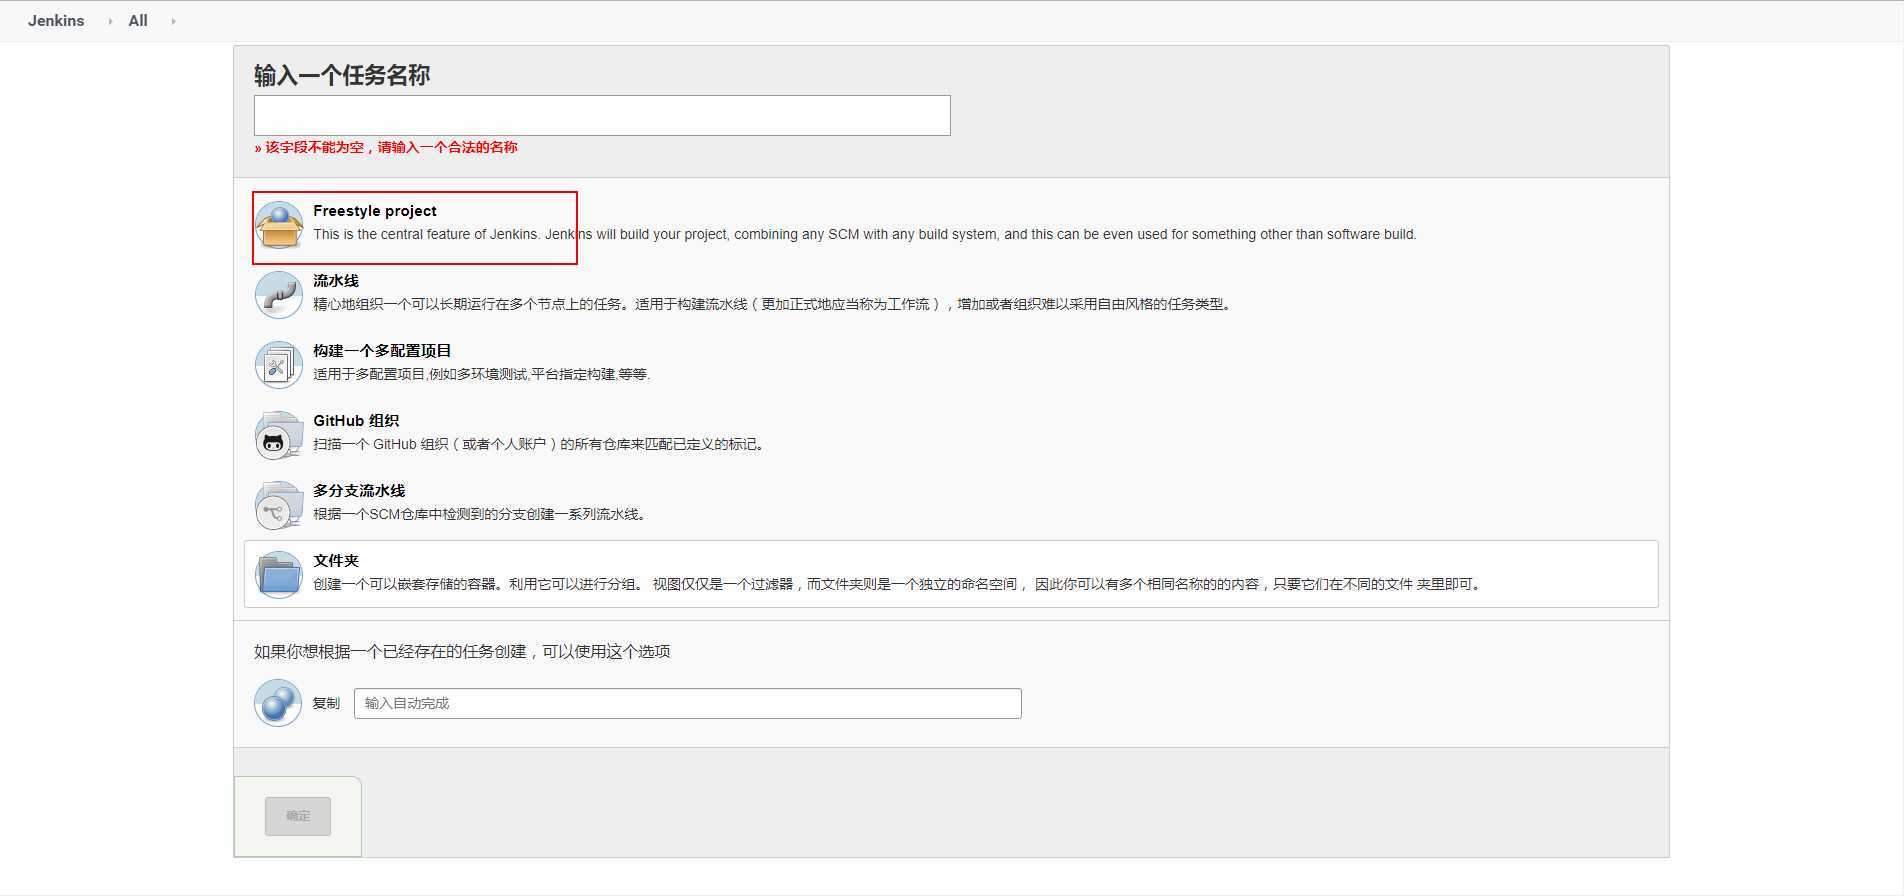Expand the arrow after All breadcrumb
Screen dimensions: 1904x896
[x=173, y=21]
